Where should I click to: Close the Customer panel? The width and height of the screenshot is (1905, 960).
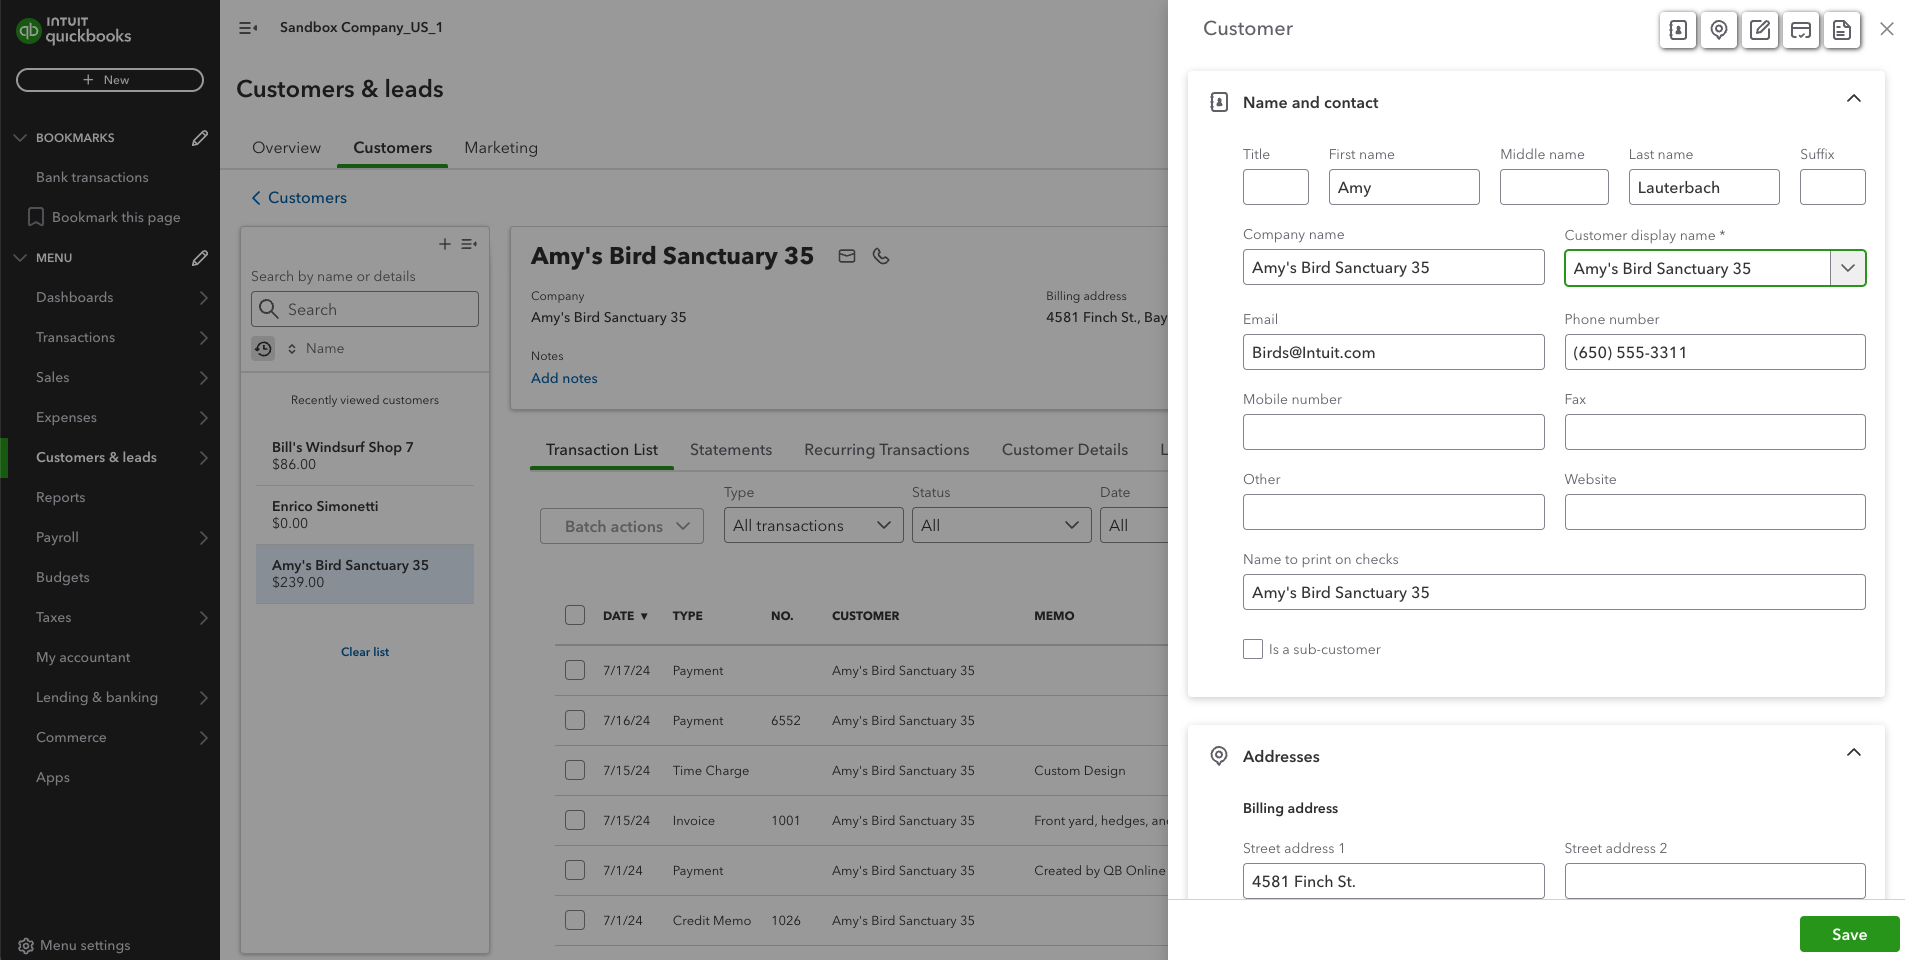[1887, 29]
